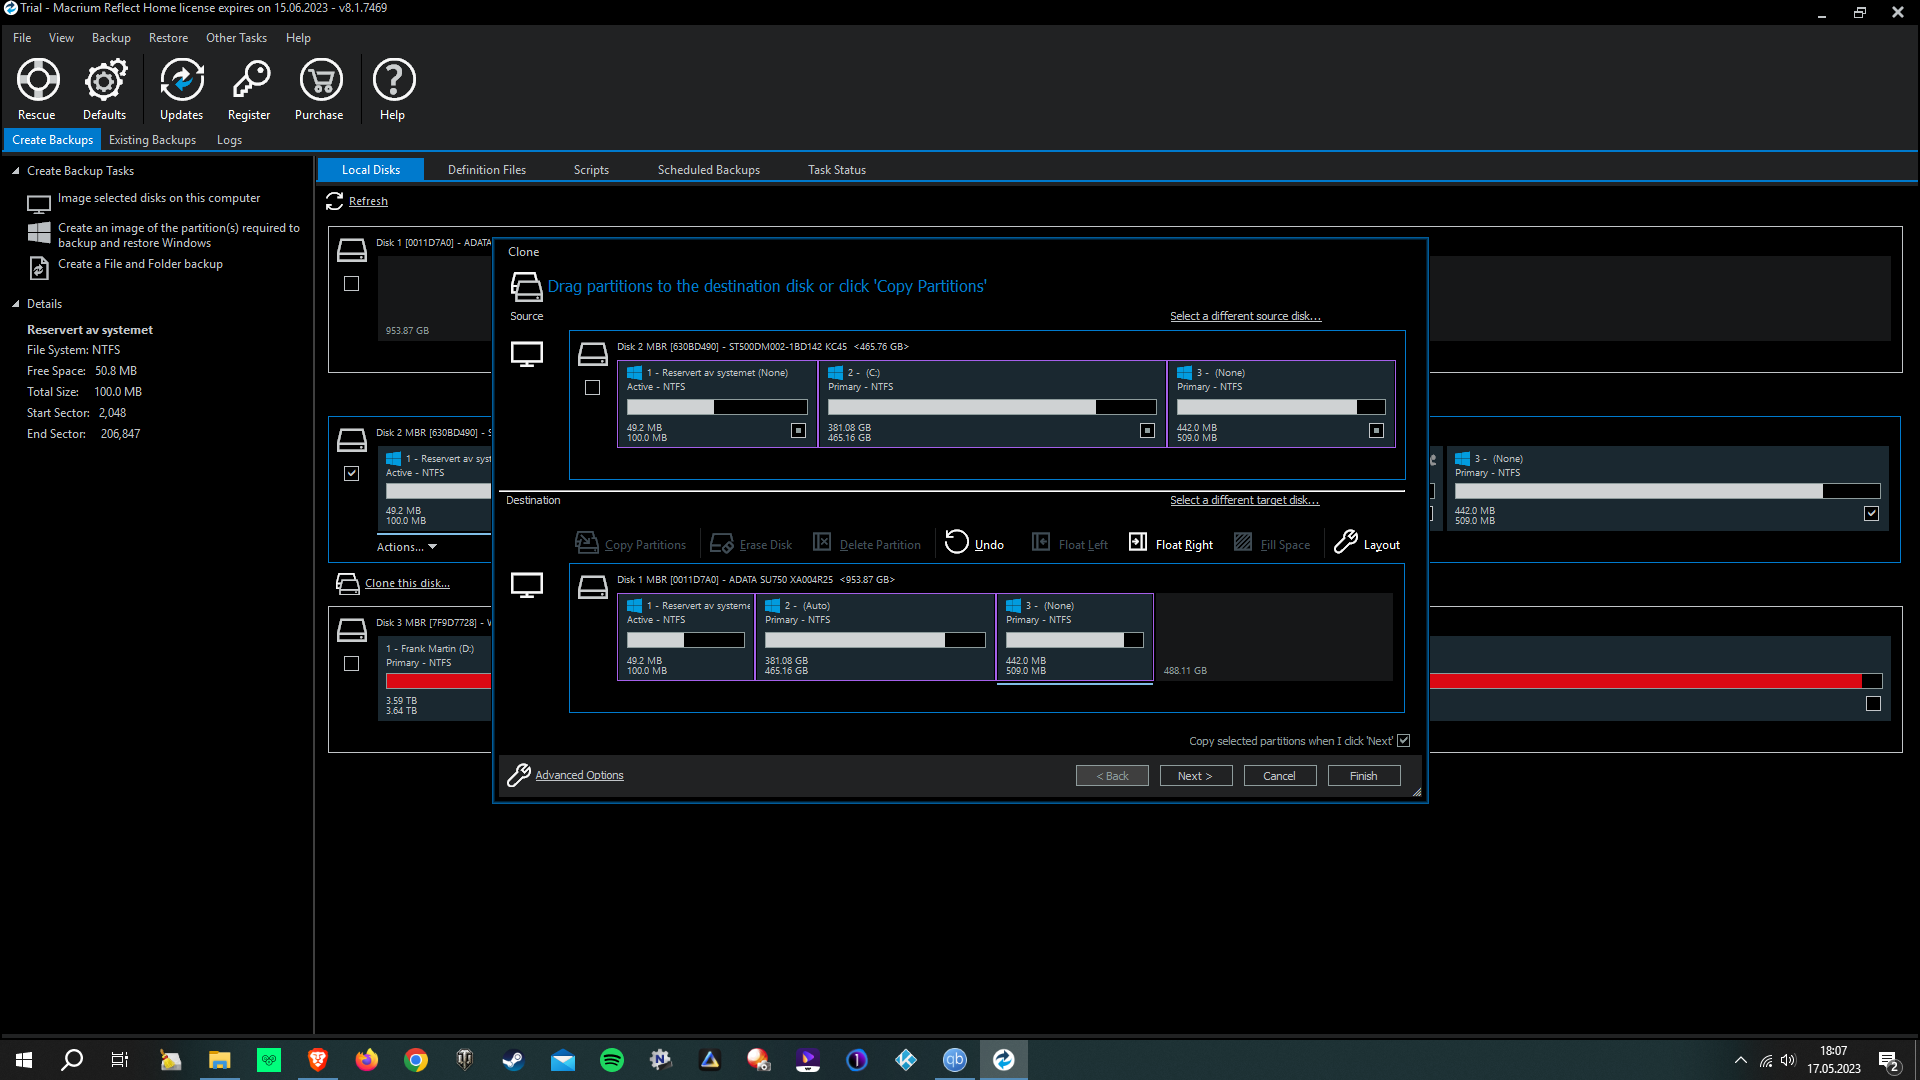Click destination partition 2 (Auto) usage bar
This screenshot has height=1080, width=1920.
(875, 640)
